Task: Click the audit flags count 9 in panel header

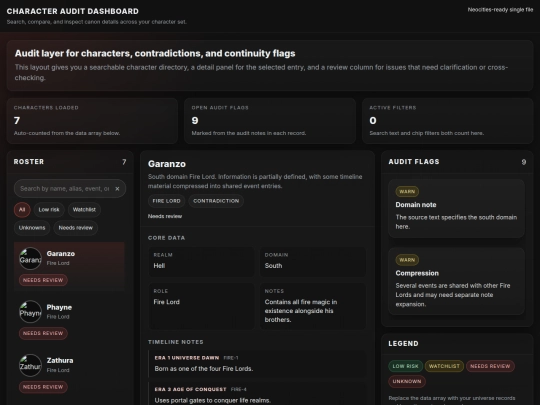Action: coord(523,162)
